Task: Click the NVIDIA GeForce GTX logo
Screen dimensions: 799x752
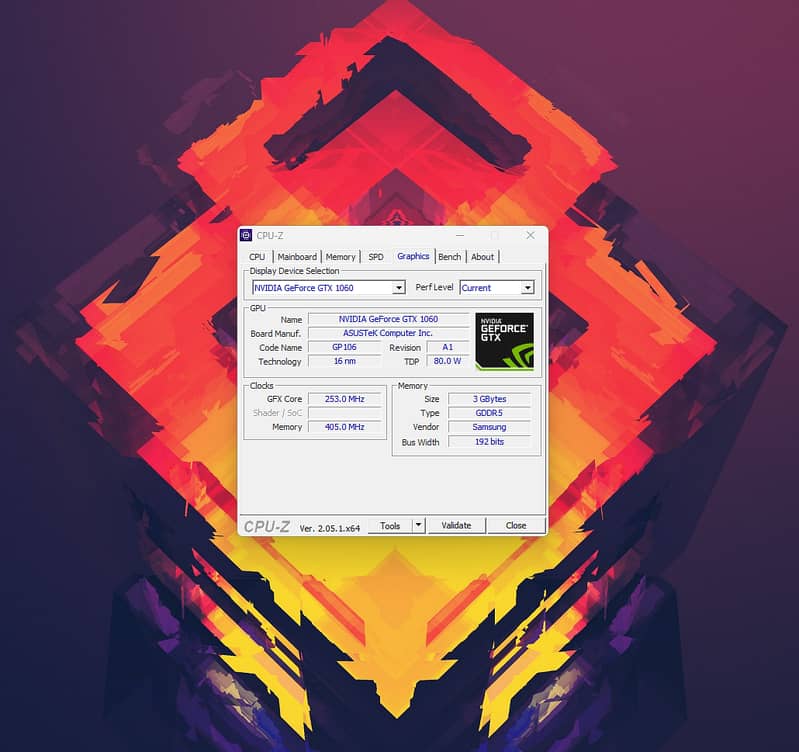Action: [x=505, y=341]
